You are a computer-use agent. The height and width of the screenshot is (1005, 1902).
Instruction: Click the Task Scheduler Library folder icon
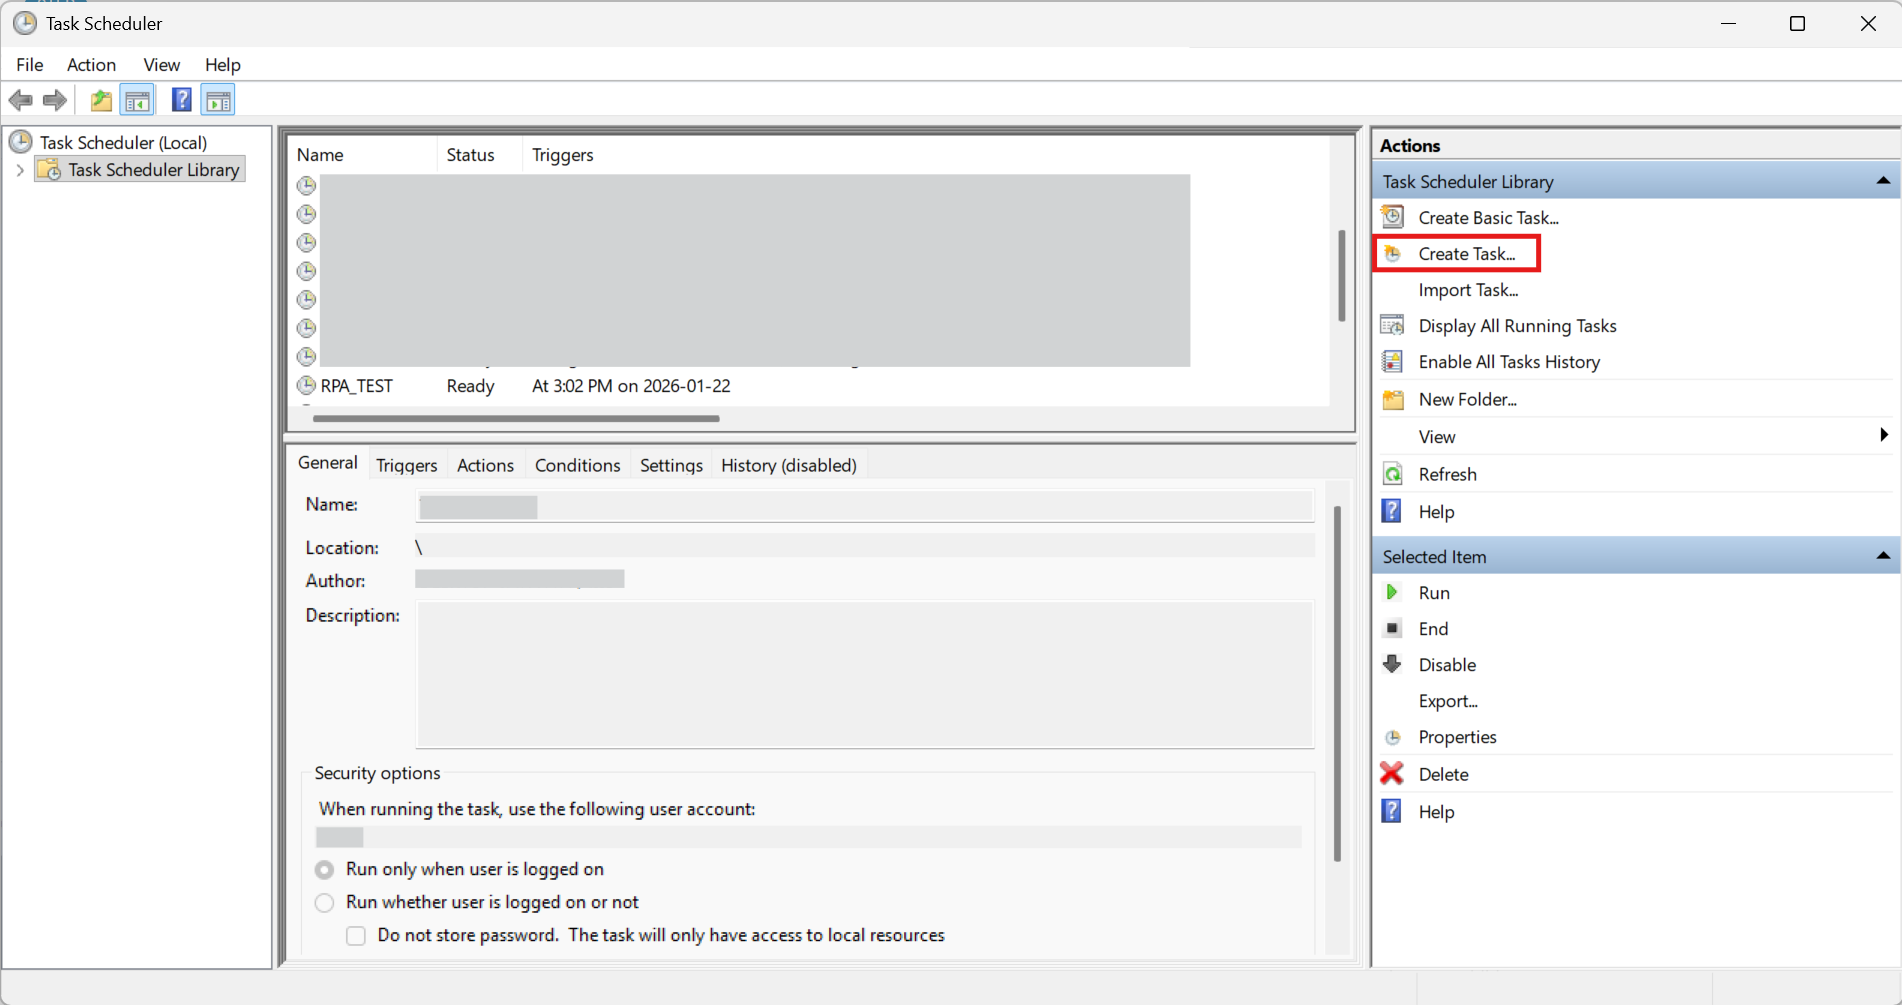(49, 169)
